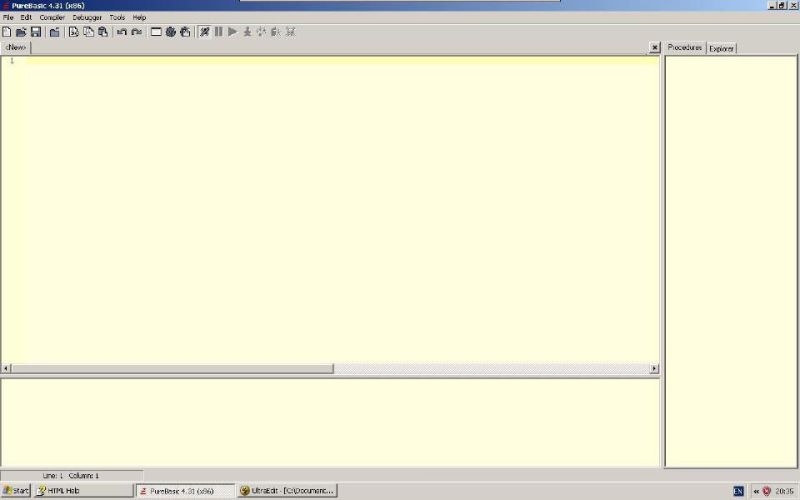Switch to UltraEdit taskbar window

[287, 491]
